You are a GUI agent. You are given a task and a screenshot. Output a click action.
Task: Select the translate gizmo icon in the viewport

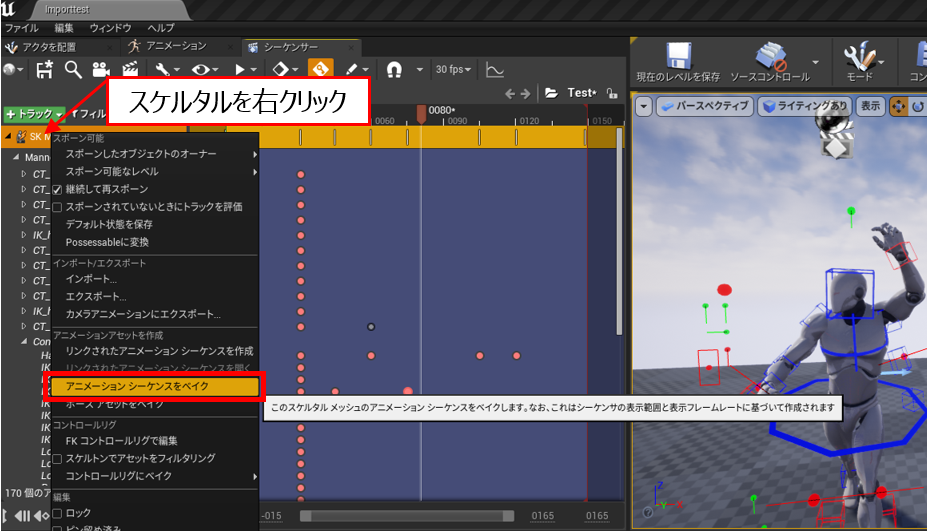click(x=898, y=106)
